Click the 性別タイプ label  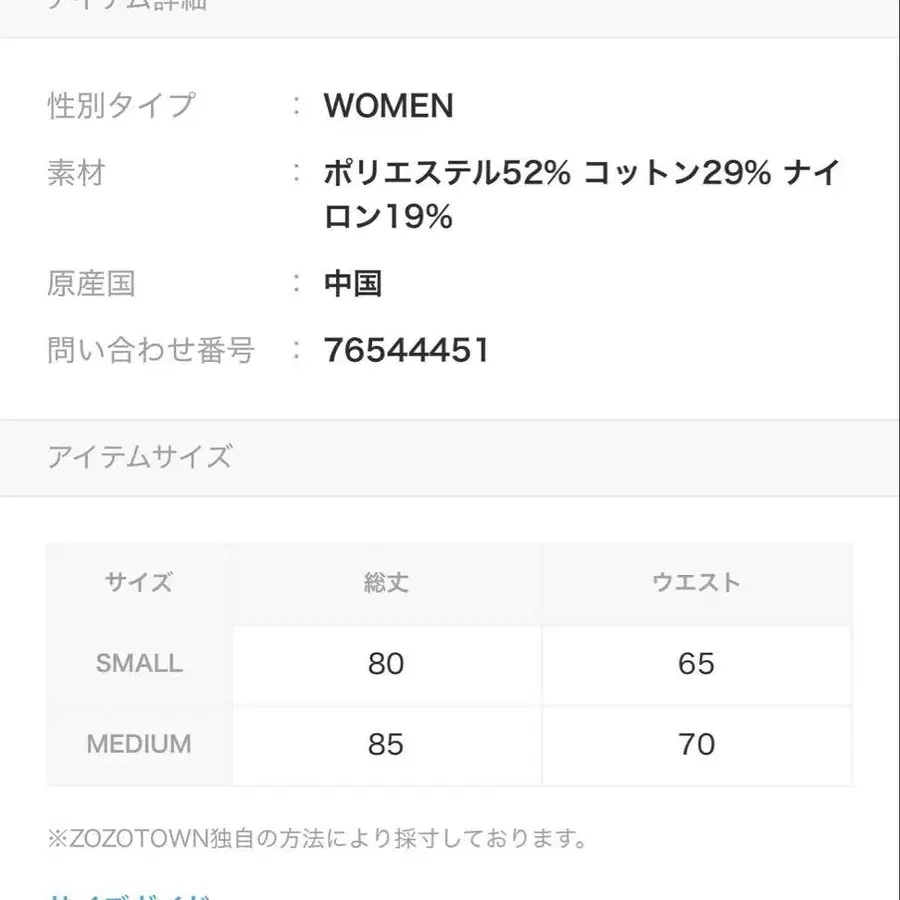coord(121,106)
